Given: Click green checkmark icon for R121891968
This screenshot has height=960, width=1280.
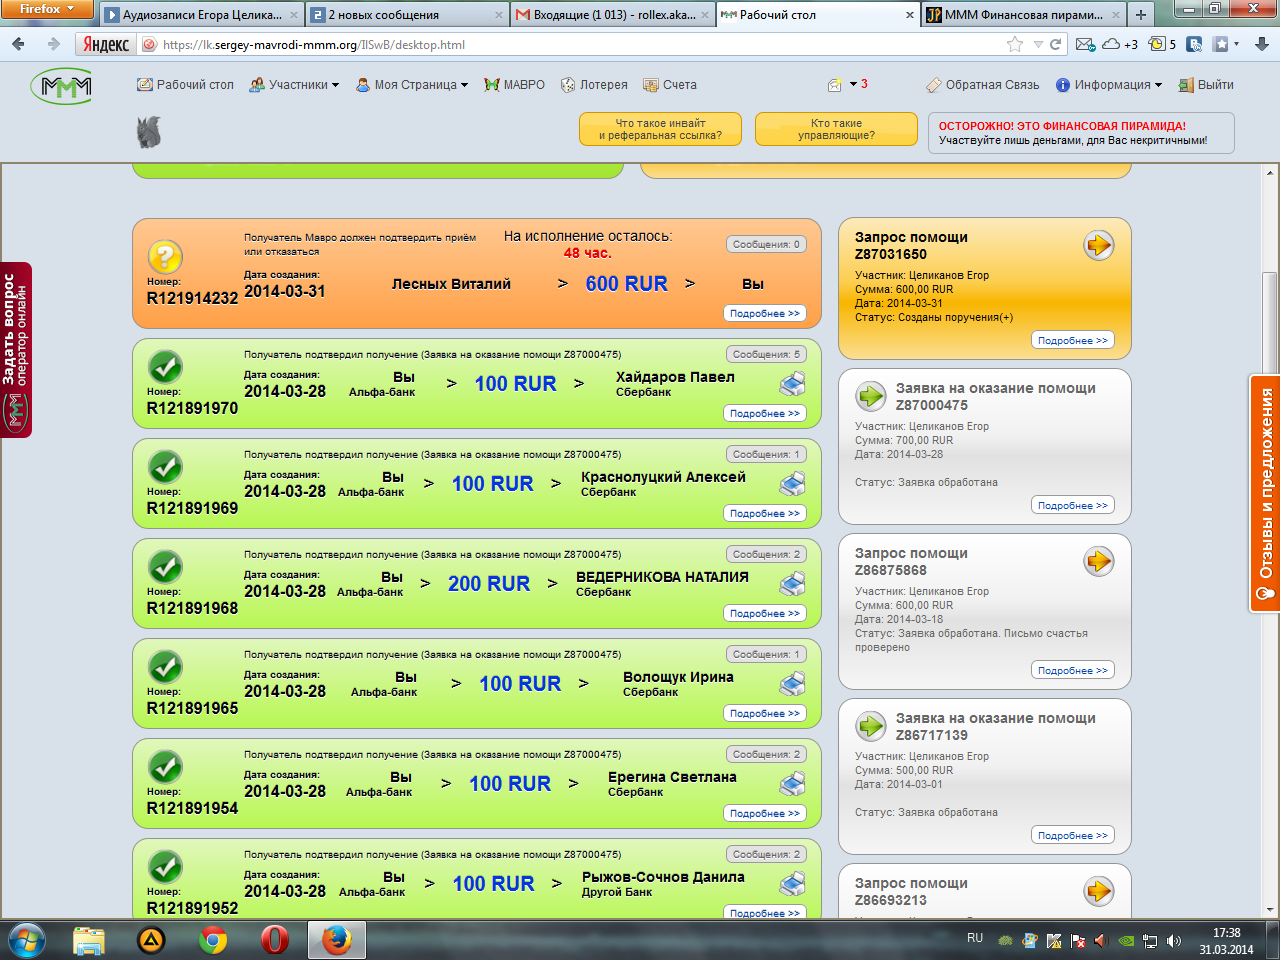Looking at the screenshot, I should tap(165, 567).
